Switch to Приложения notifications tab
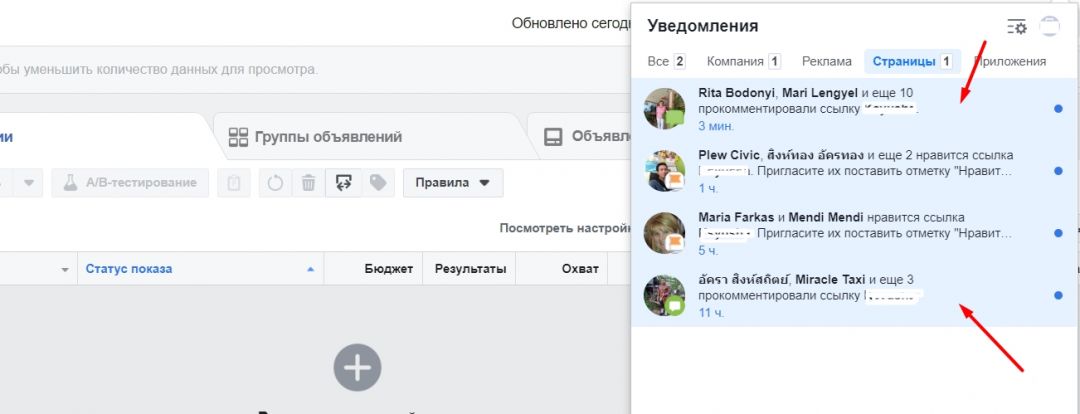 click(1010, 61)
